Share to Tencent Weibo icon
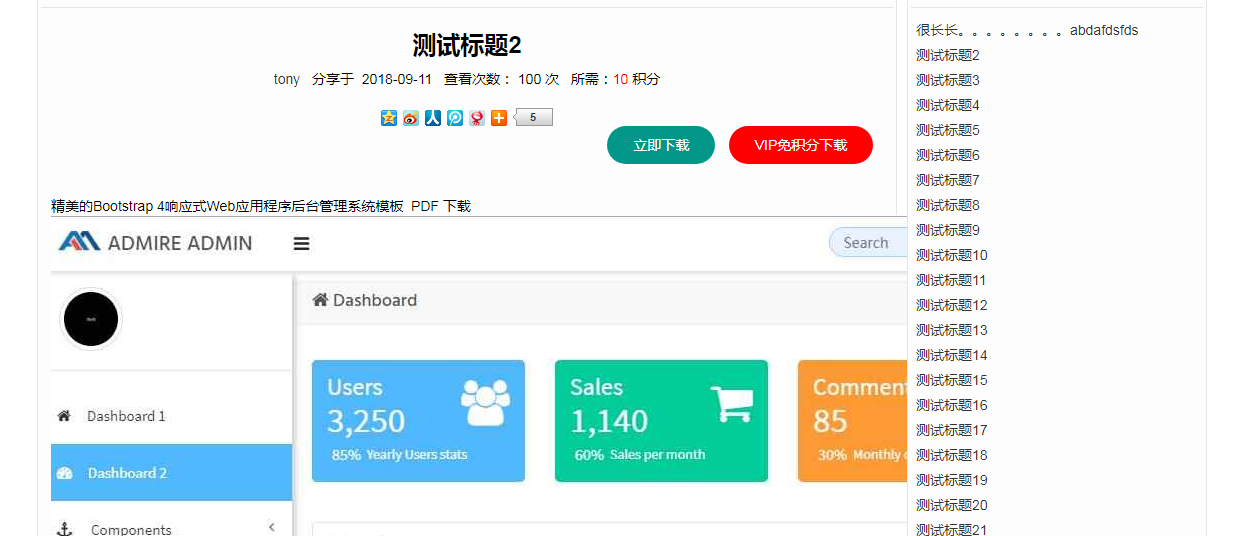1246x536 pixels. pyautogui.click(x=455, y=118)
